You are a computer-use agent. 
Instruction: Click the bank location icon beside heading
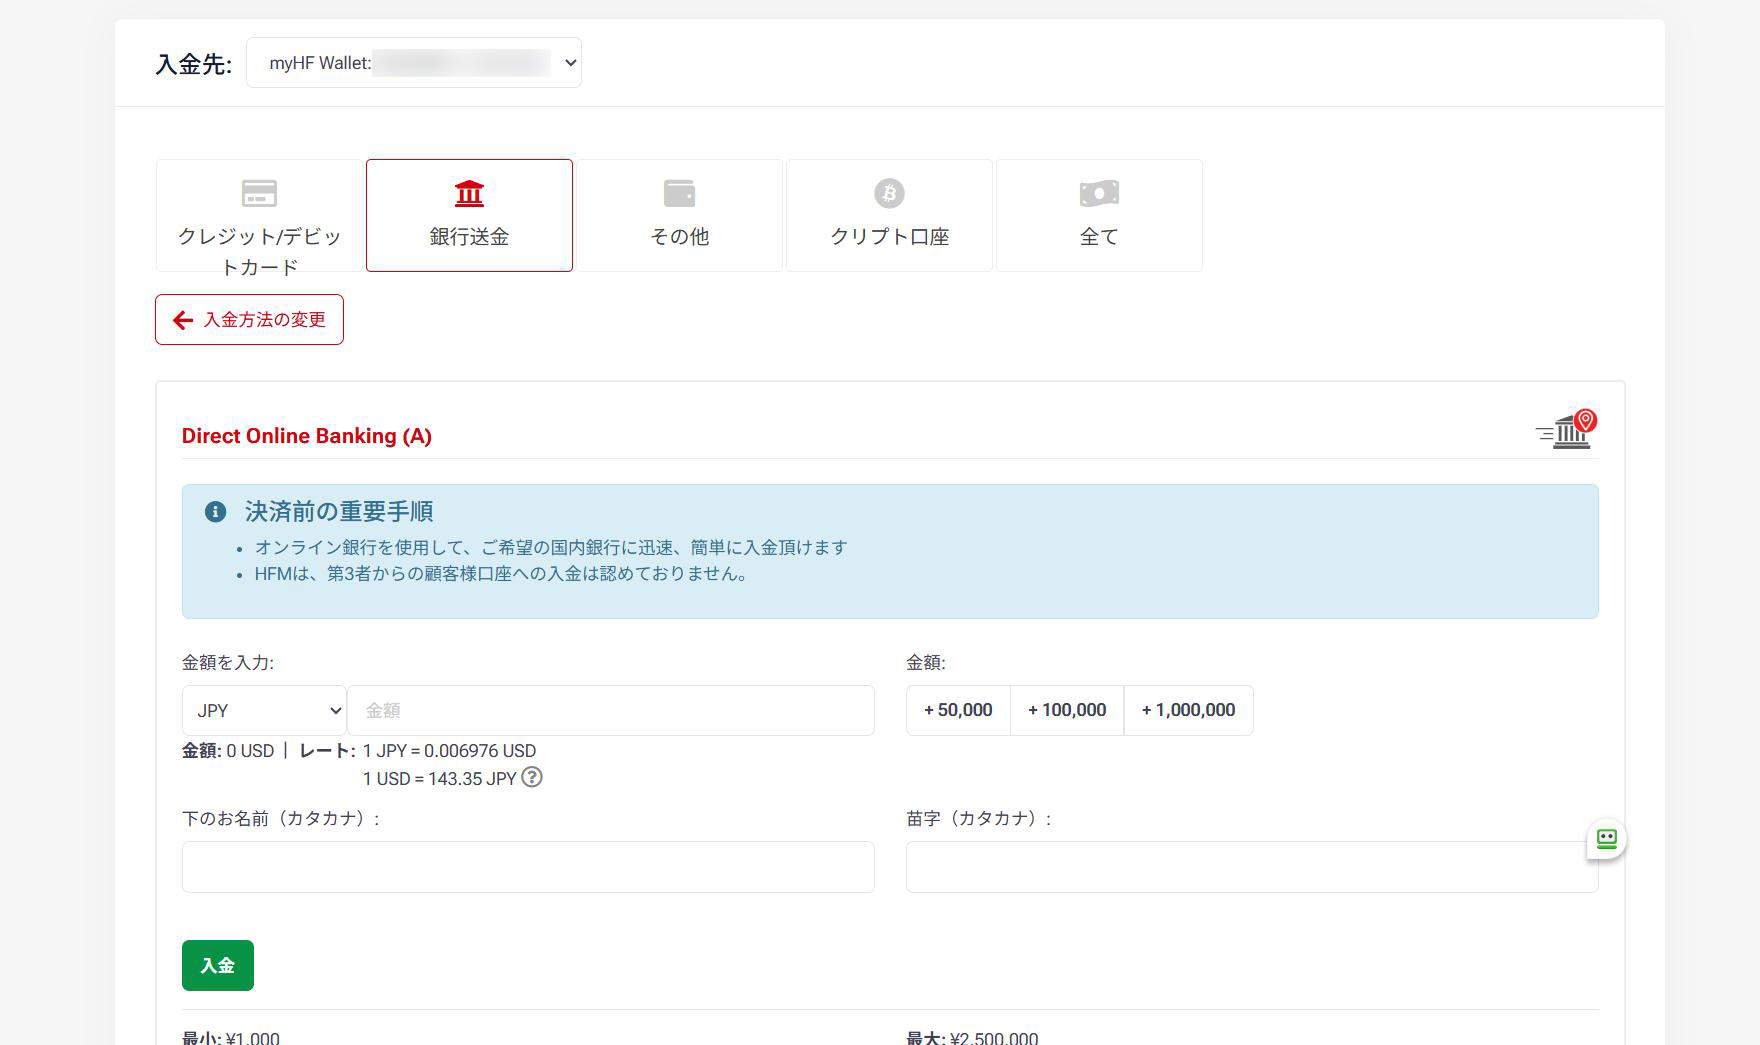tap(1568, 430)
